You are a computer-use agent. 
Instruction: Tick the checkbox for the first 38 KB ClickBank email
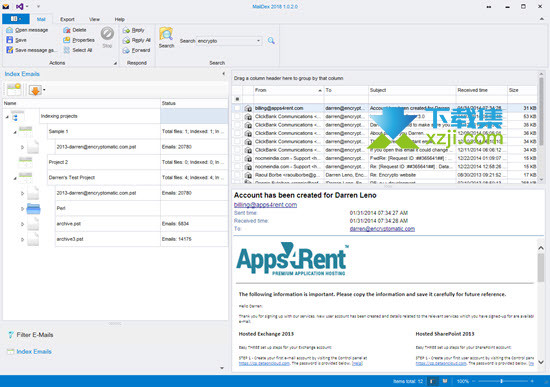coord(237,125)
